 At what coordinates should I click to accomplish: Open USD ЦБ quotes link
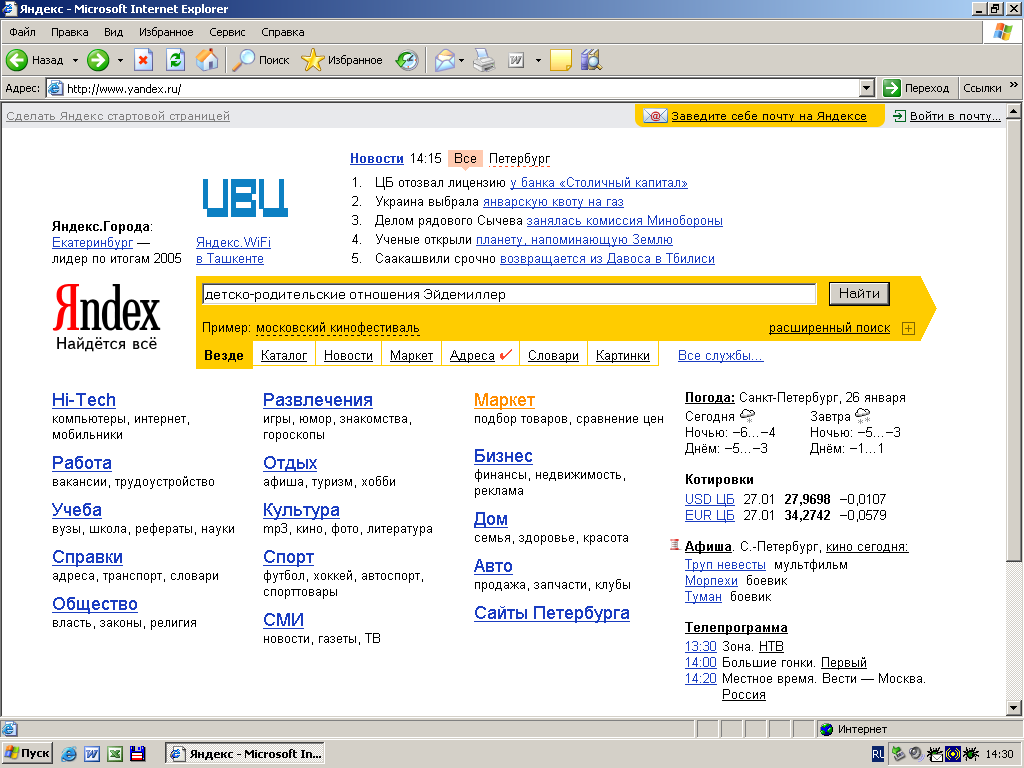tap(709, 499)
